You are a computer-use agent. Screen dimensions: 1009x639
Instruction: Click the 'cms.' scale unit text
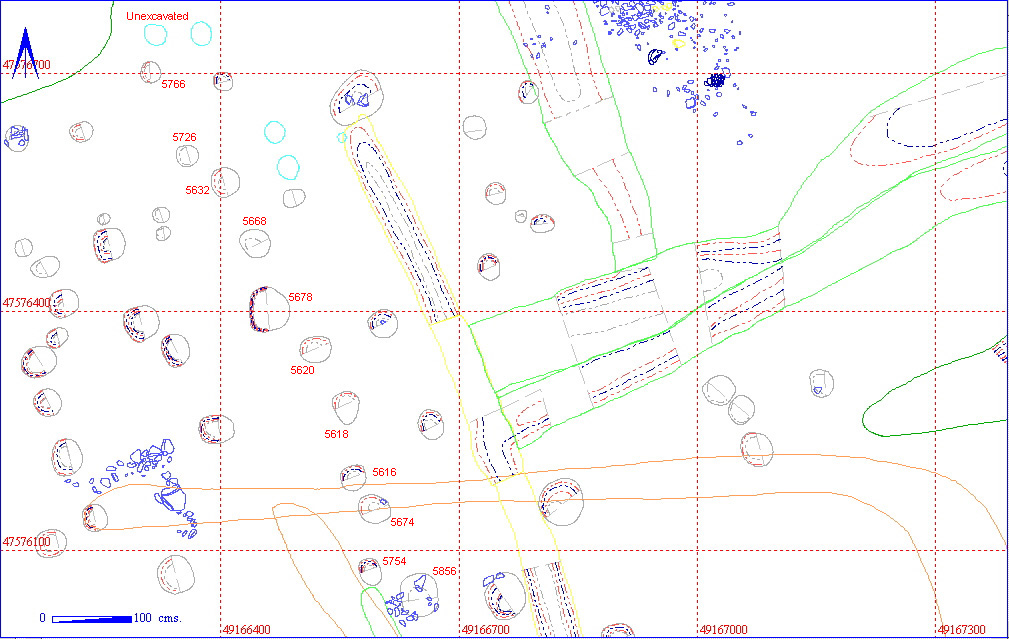coord(170,618)
